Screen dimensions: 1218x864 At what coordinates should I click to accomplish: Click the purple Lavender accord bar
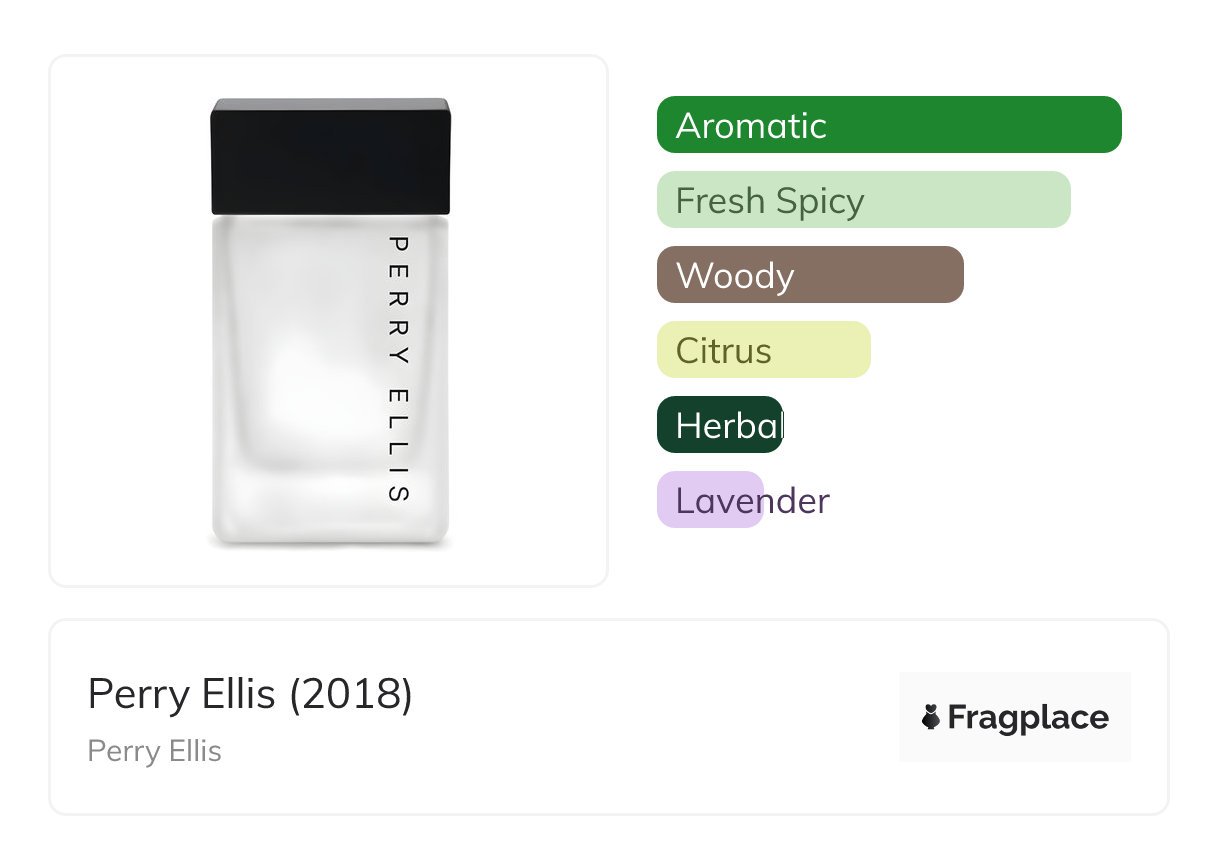point(710,500)
